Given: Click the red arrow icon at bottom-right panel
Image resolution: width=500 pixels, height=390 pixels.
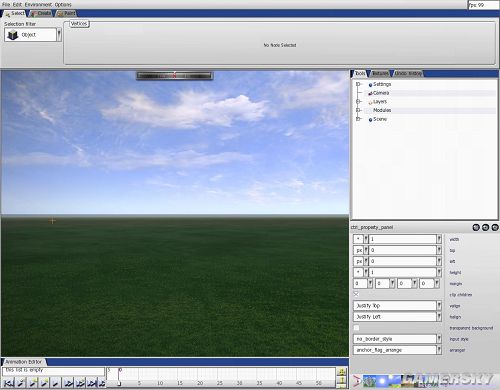Looking at the screenshot, I should click(x=357, y=380).
